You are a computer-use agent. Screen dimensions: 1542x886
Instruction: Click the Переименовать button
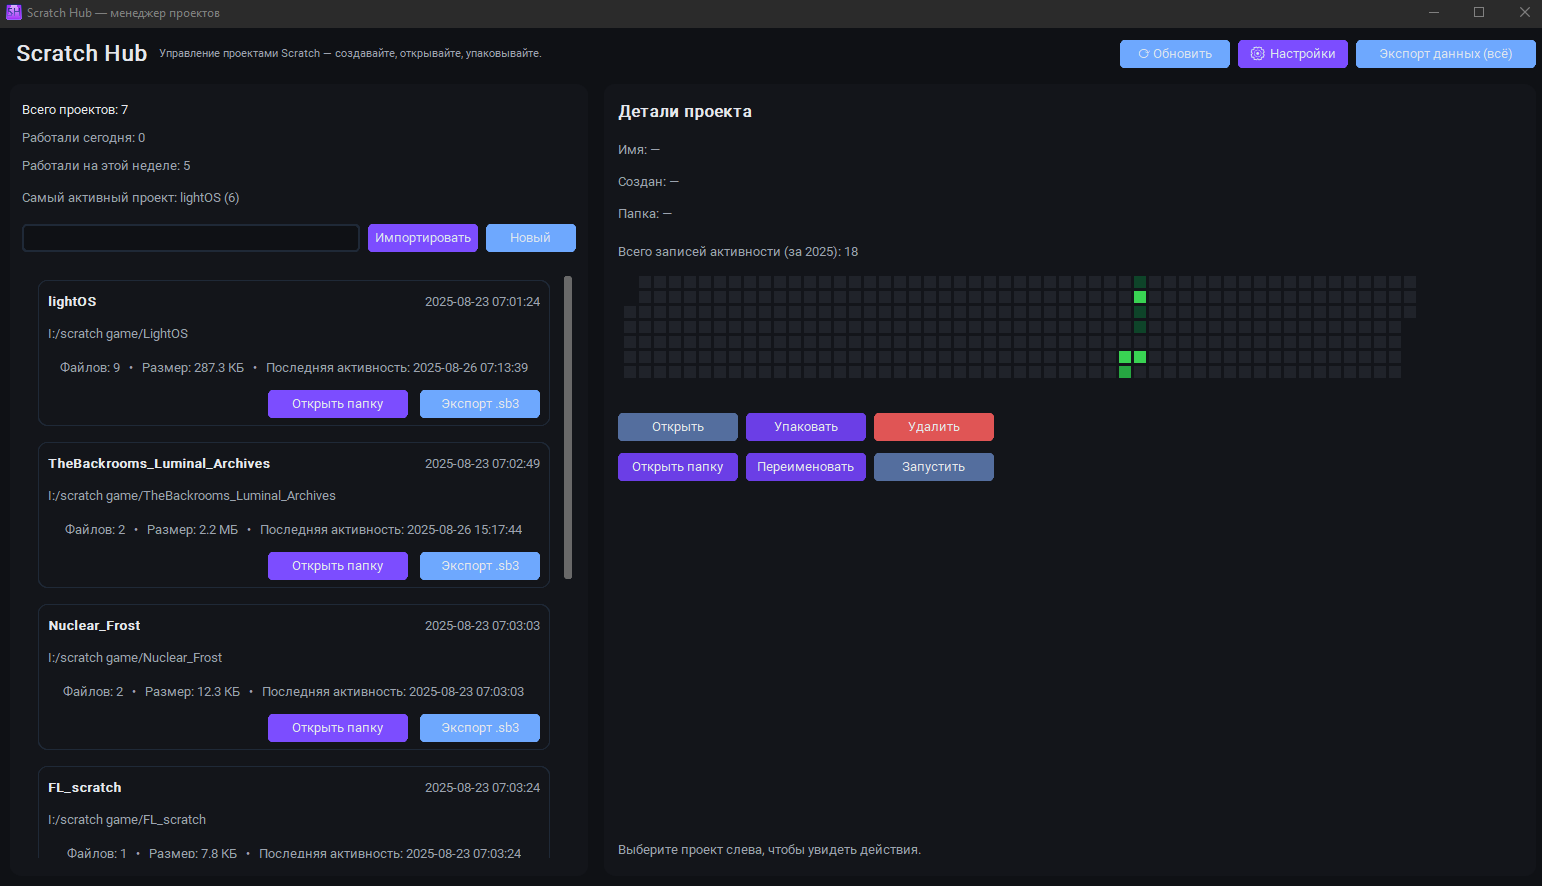(806, 467)
